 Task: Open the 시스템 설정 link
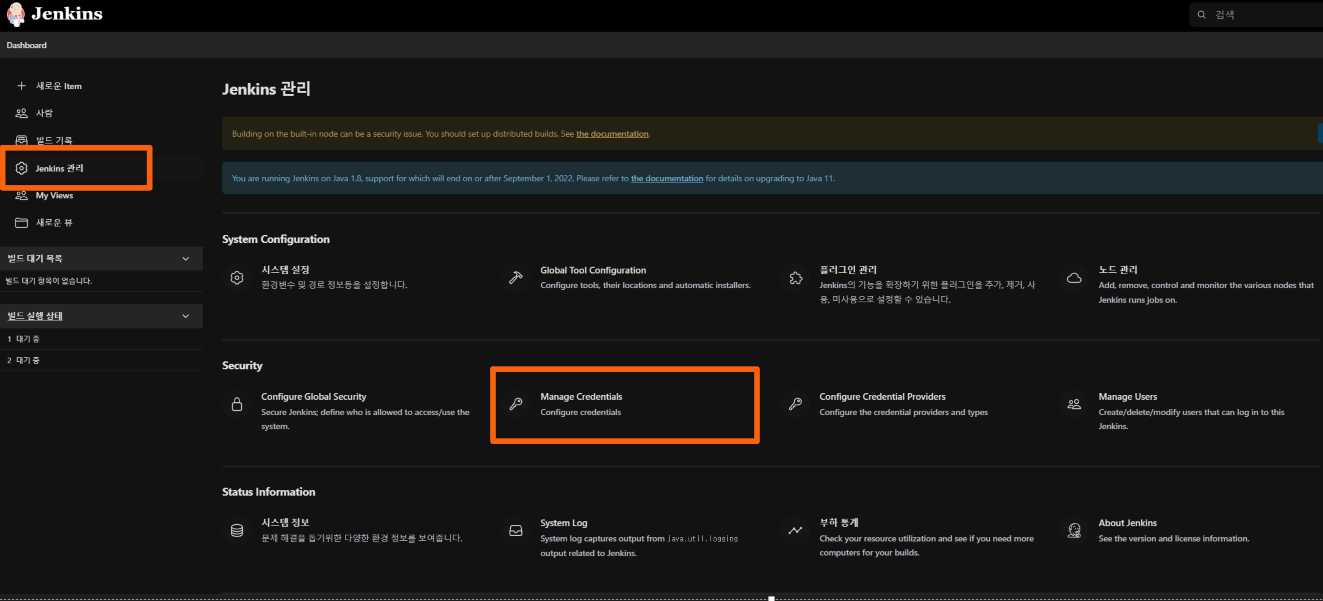coord(285,270)
